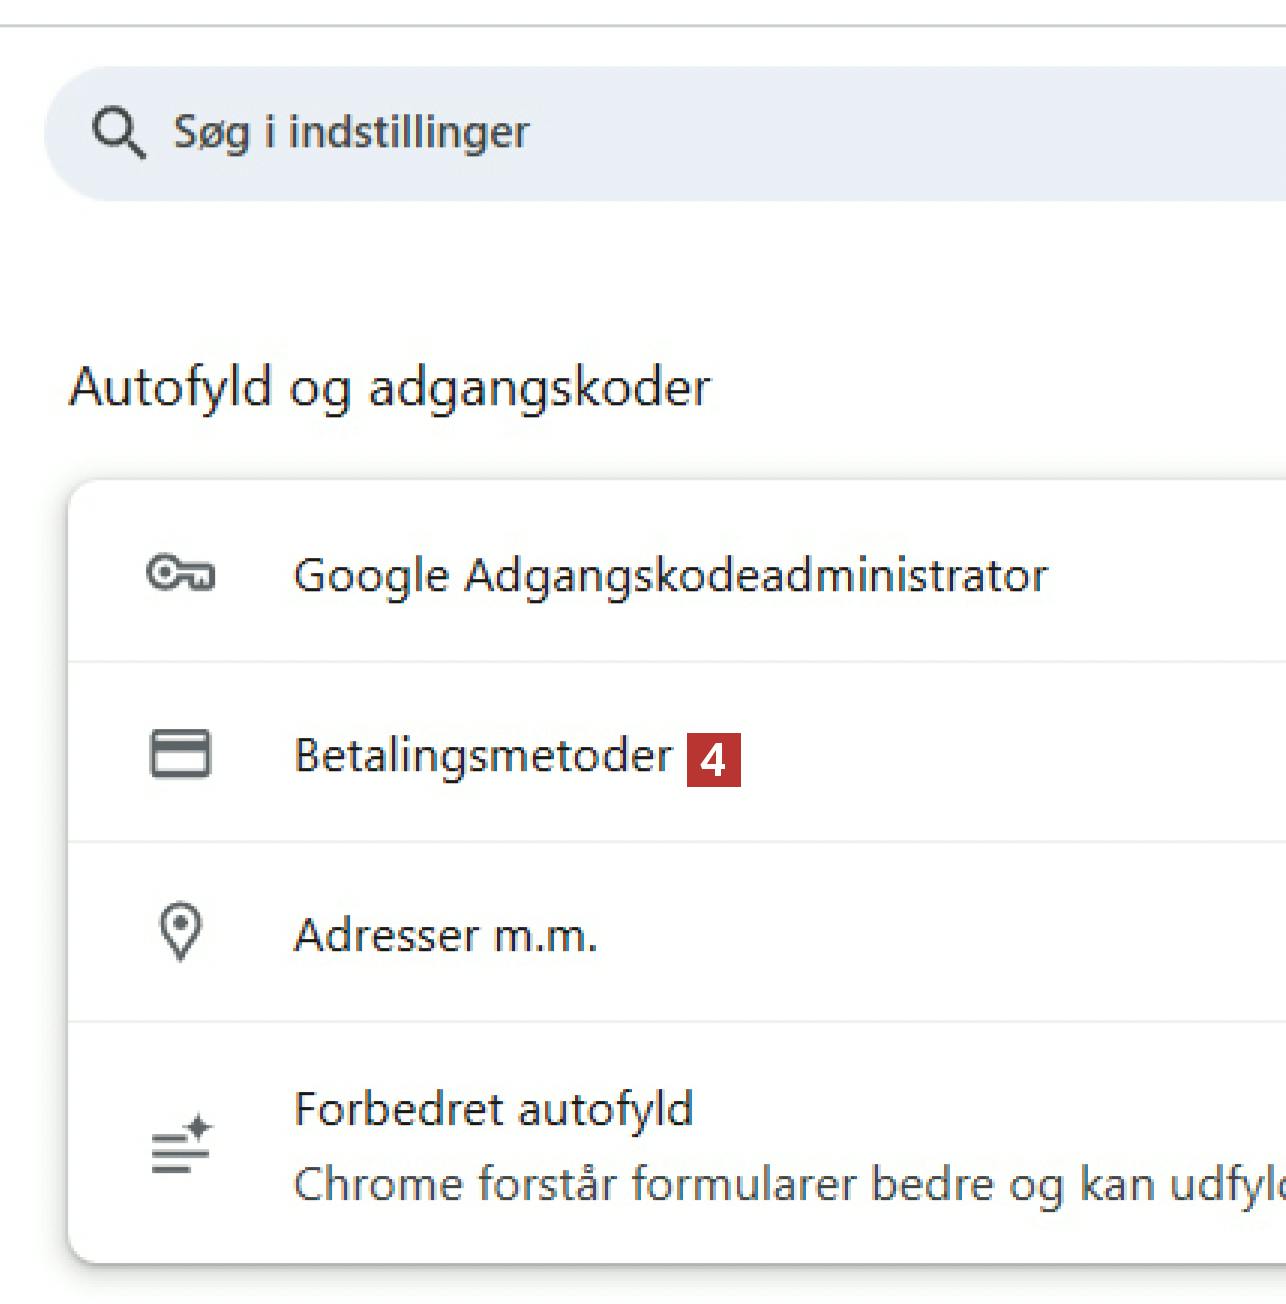1286x1304 pixels.
Task: Focus the "Søg i indstillinger" search field
Action: (351, 133)
